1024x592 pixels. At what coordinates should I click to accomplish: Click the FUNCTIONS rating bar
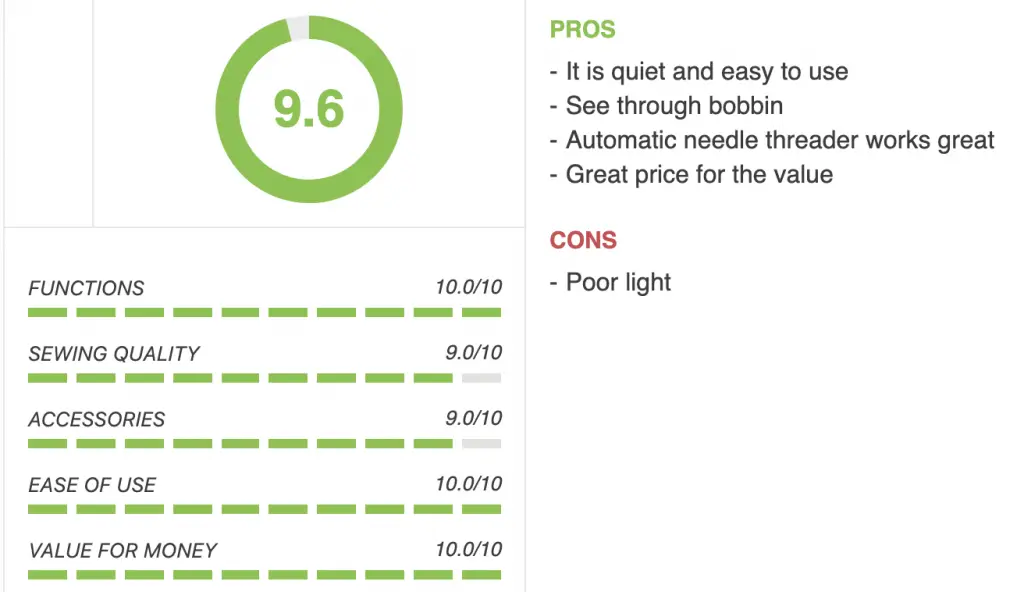(264, 312)
